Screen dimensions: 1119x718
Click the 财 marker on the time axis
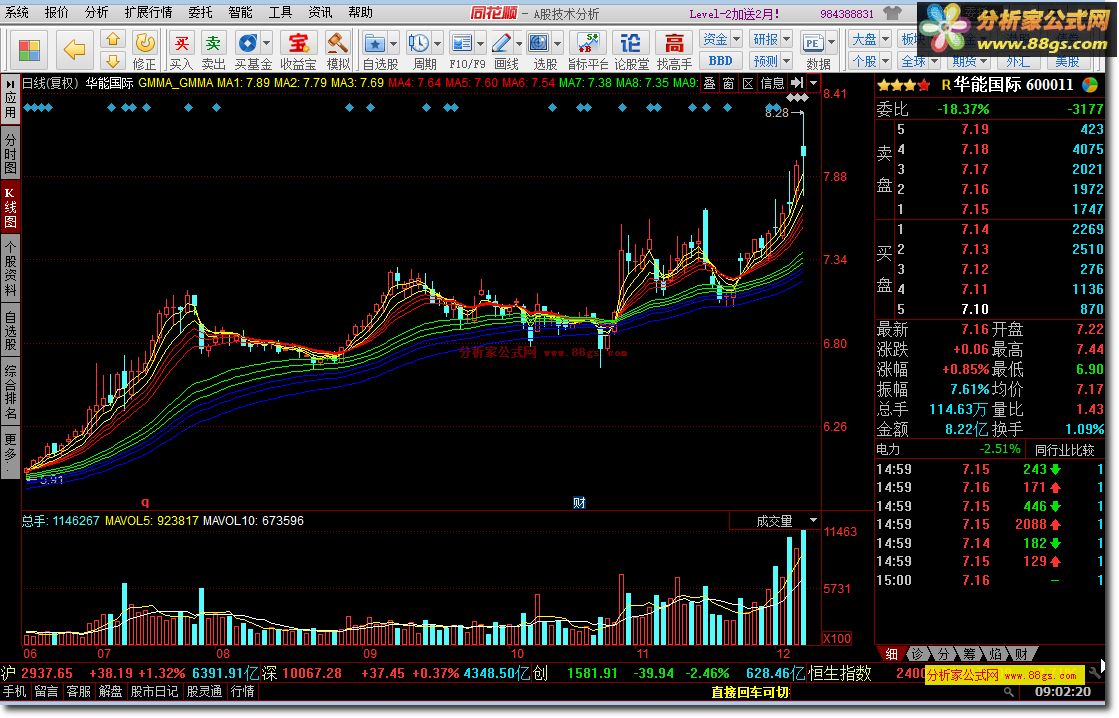coord(579,502)
